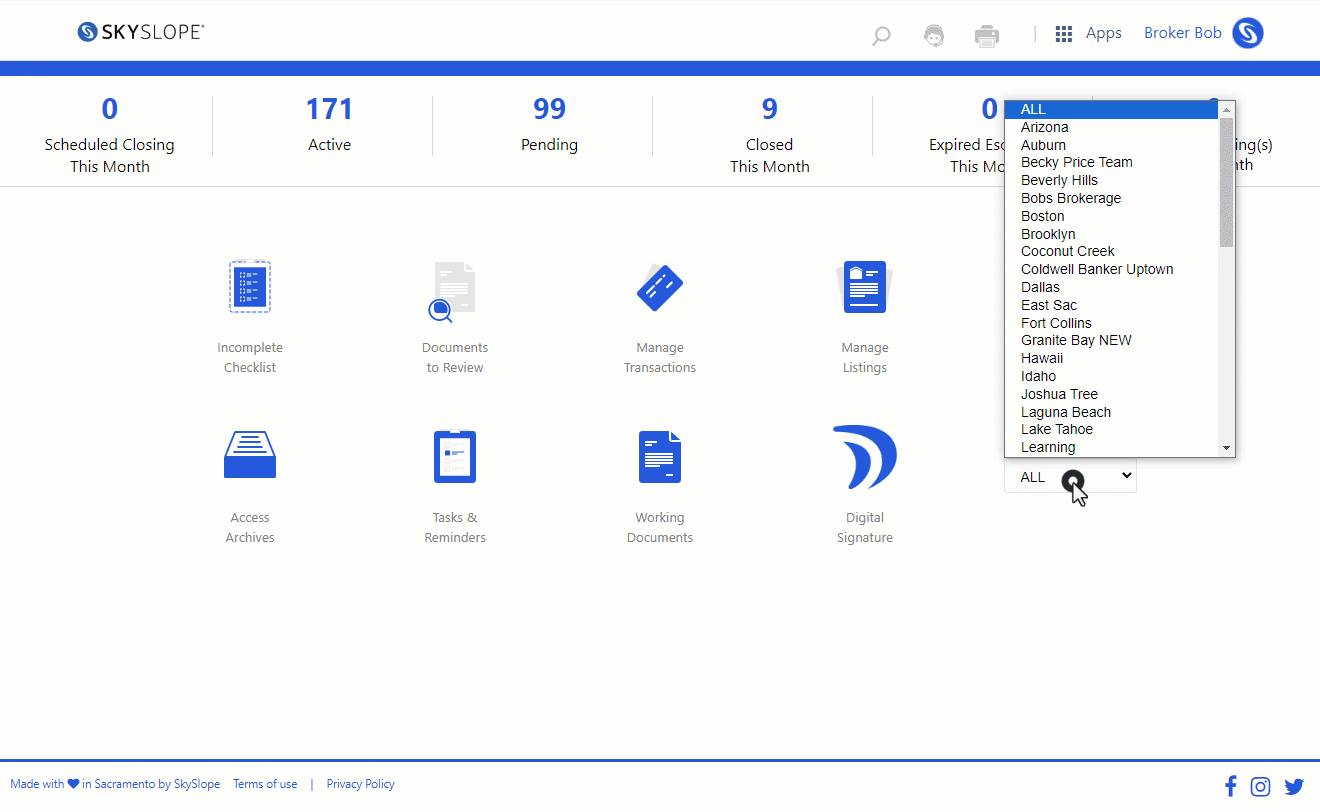Open Digital Signature icon
Image resolution: width=1320 pixels, height=812 pixels.
click(865, 457)
